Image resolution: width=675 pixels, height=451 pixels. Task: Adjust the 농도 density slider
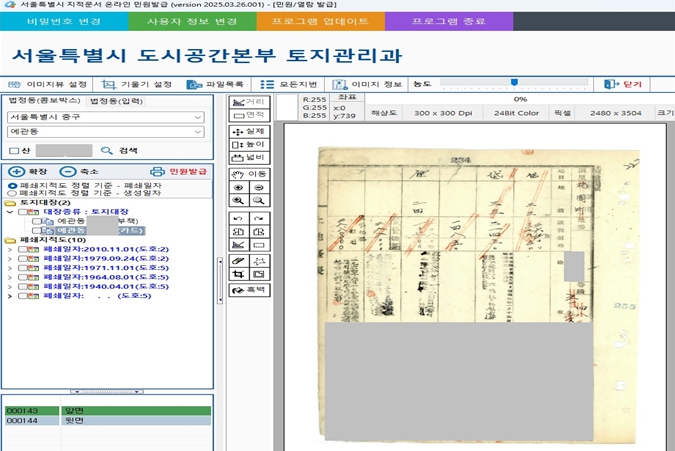[514, 84]
